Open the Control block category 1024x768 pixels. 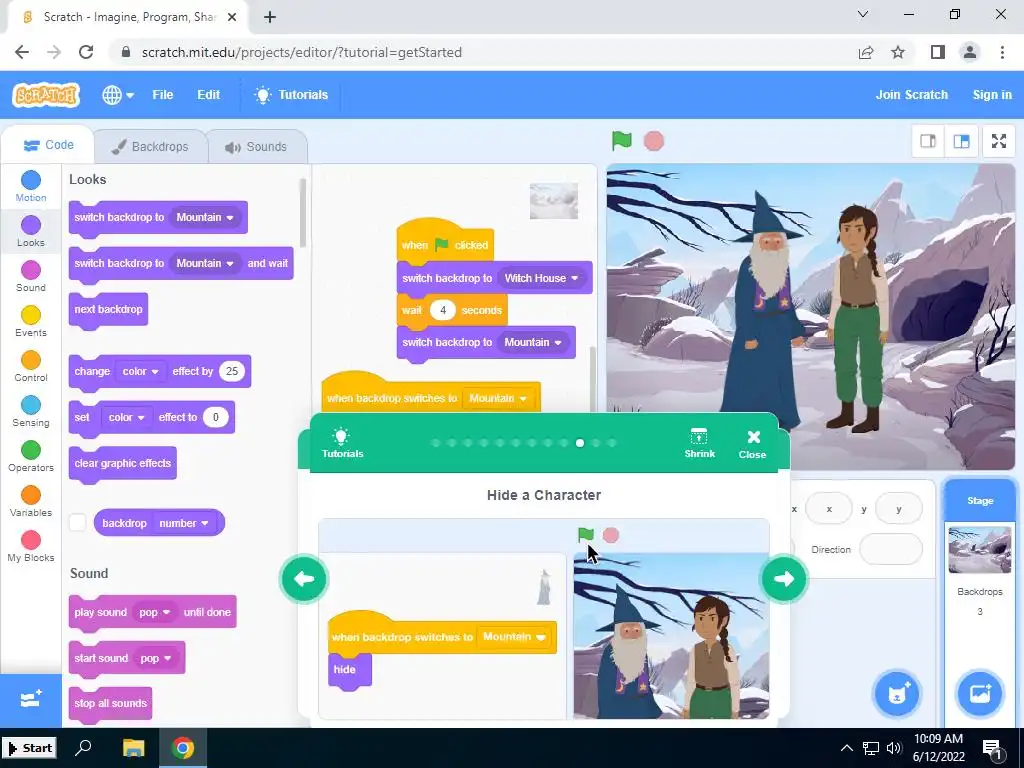(x=31, y=366)
